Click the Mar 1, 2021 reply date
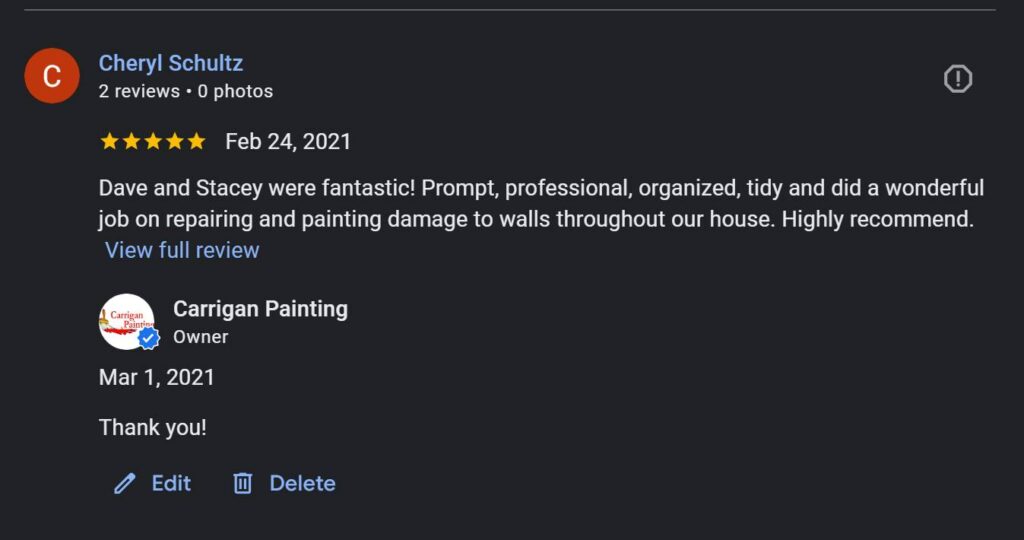The width and height of the screenshot is (1024, 540). point(157,378)
